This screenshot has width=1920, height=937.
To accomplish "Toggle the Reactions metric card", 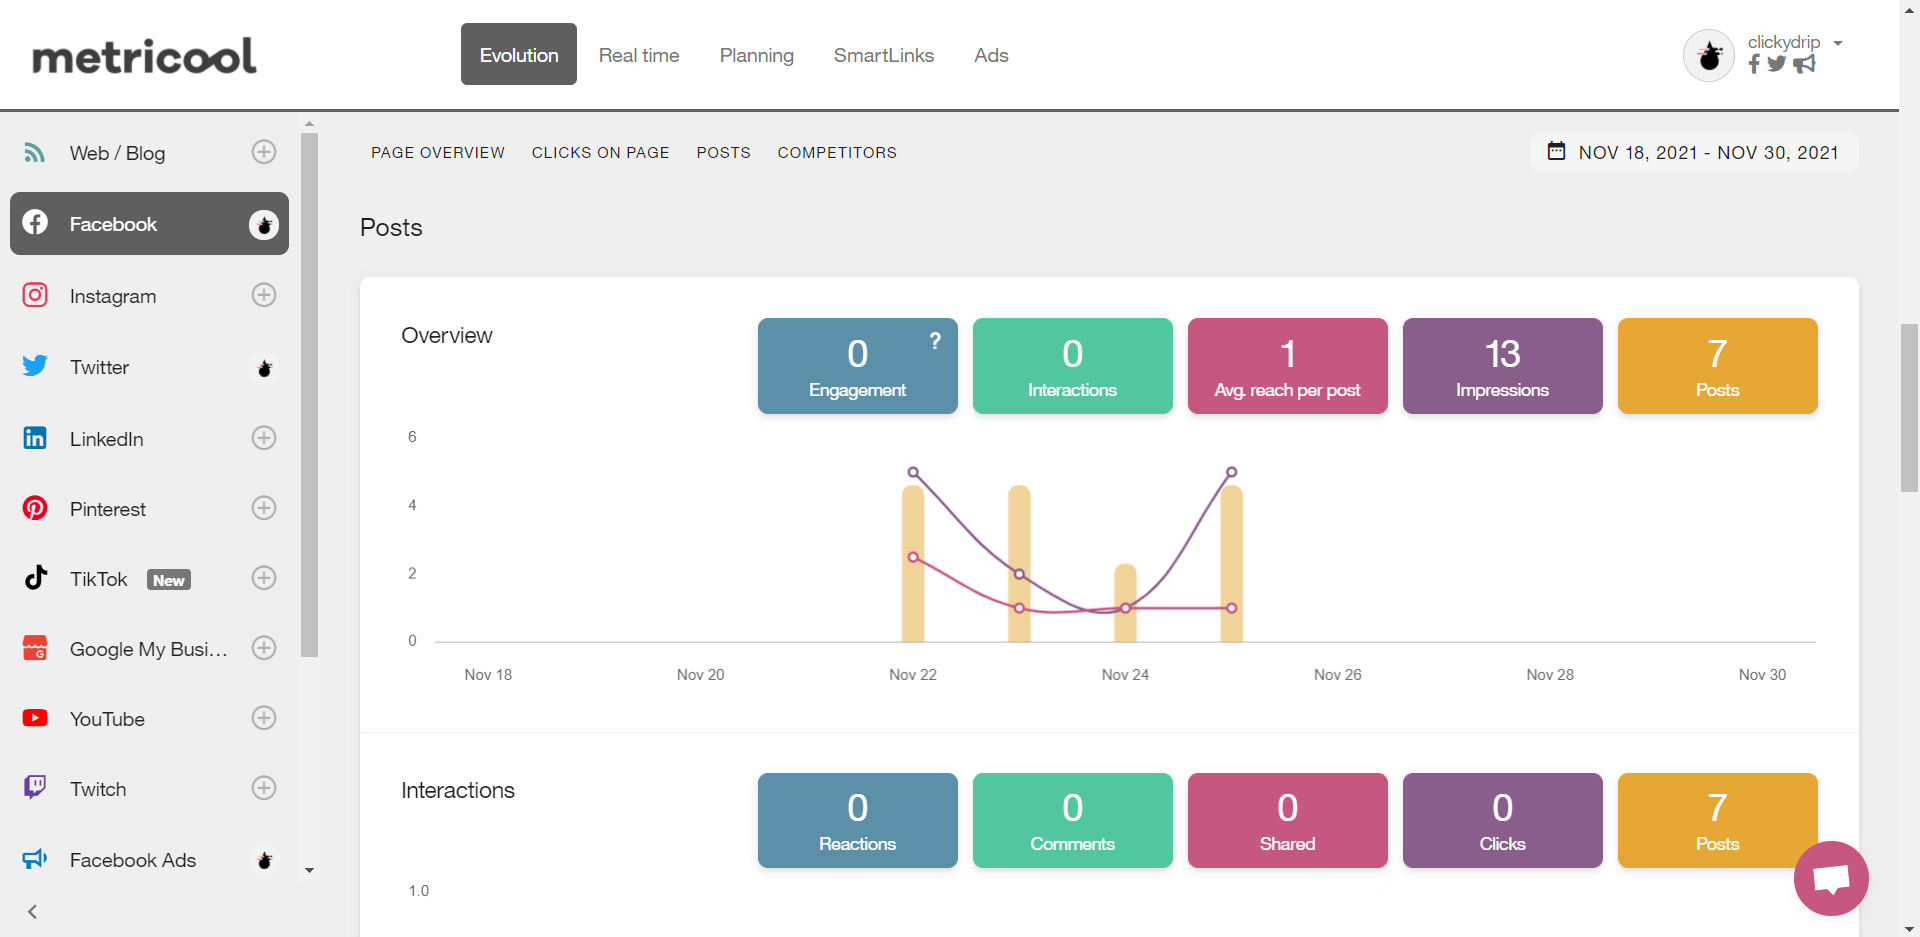I will coord(857,820).
